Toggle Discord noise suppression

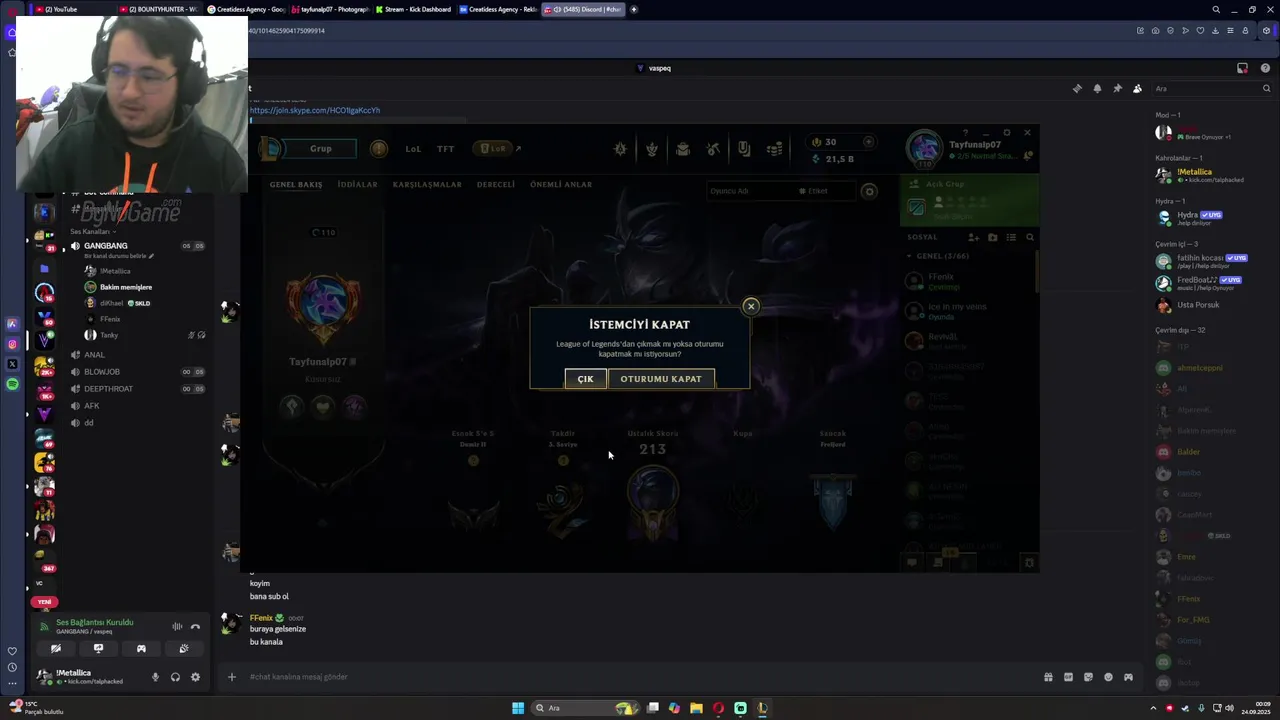(x=177, y=627)
